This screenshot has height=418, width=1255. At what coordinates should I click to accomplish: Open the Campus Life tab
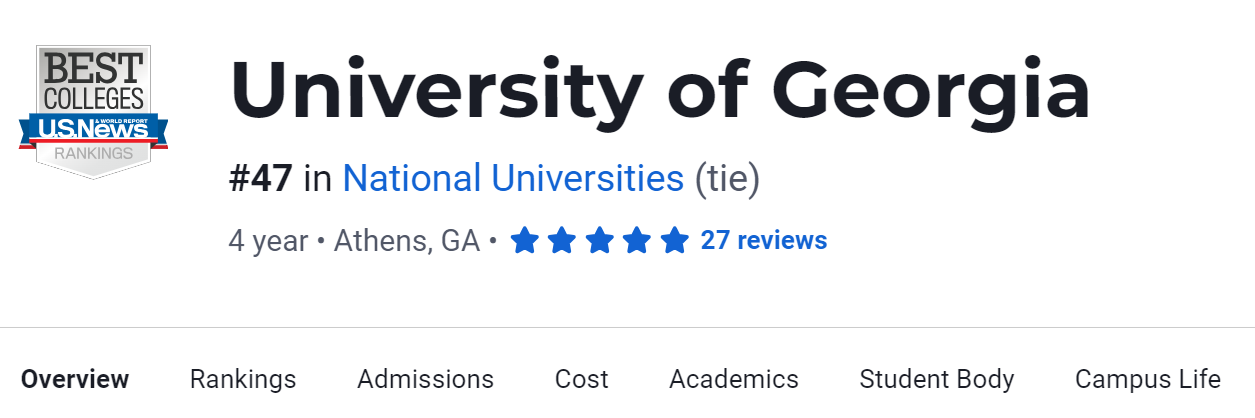[x=1147, y=380]
